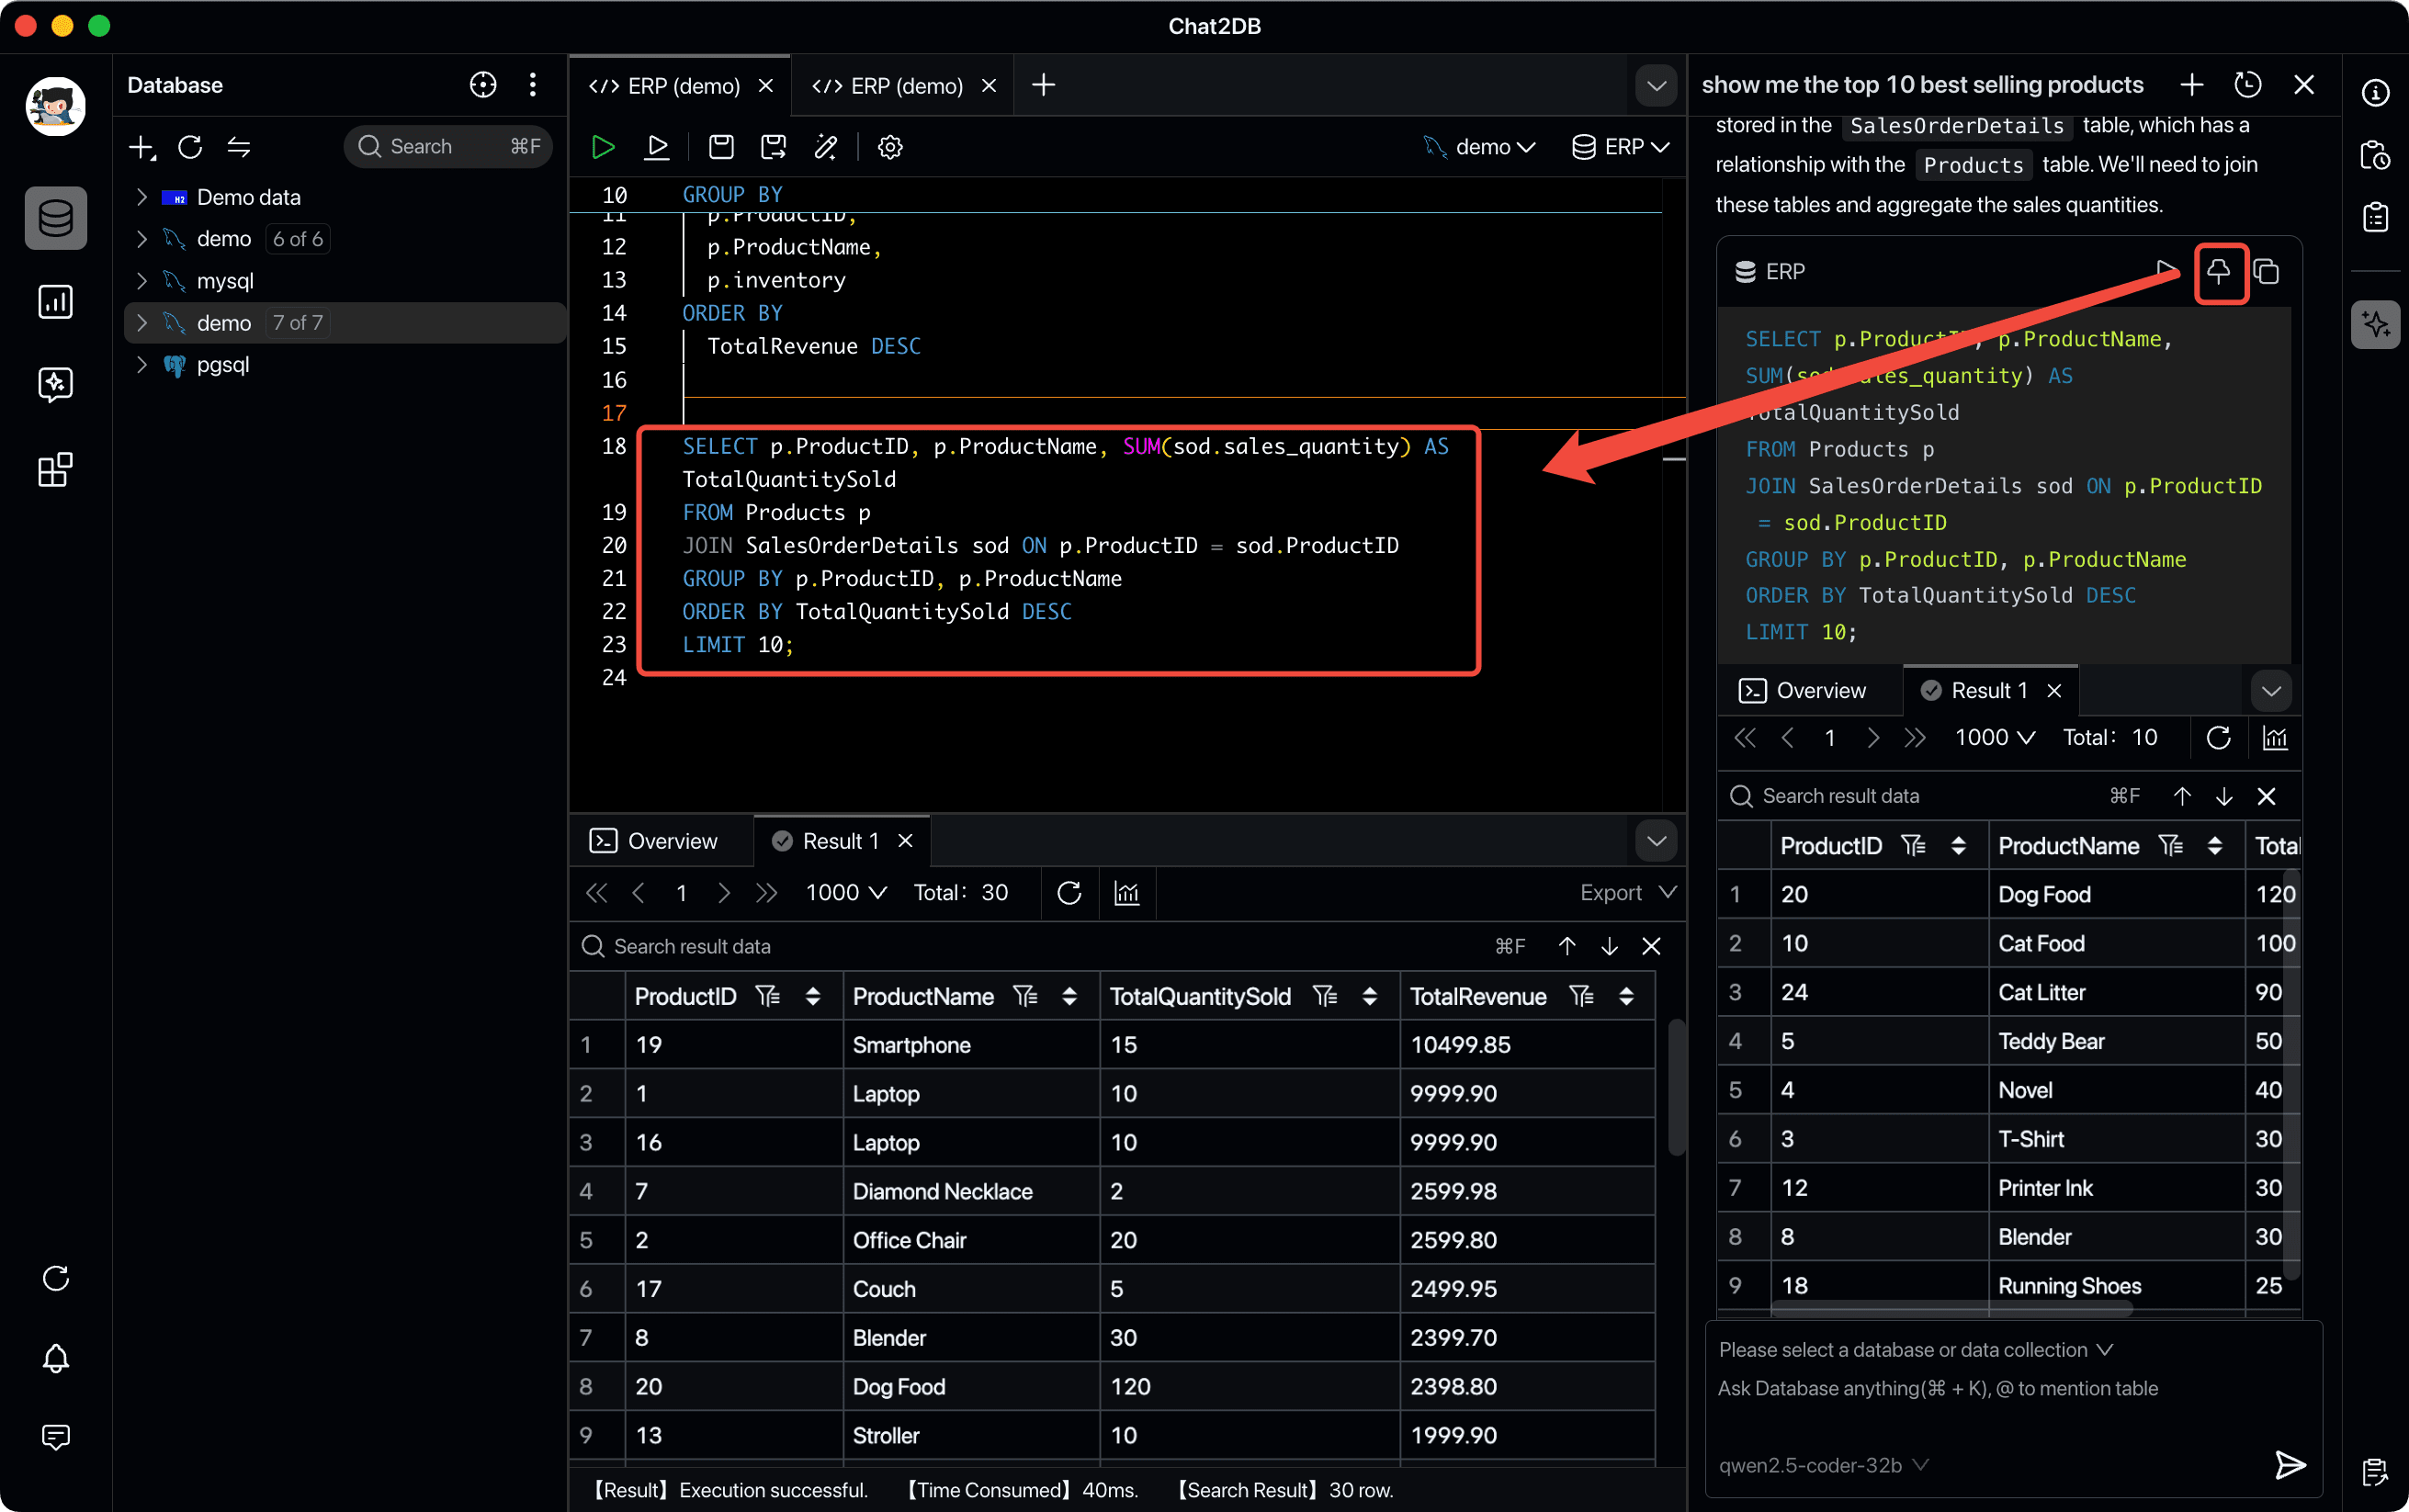
Task: Expand the pgsql connection node
Action: click(141, 365)
